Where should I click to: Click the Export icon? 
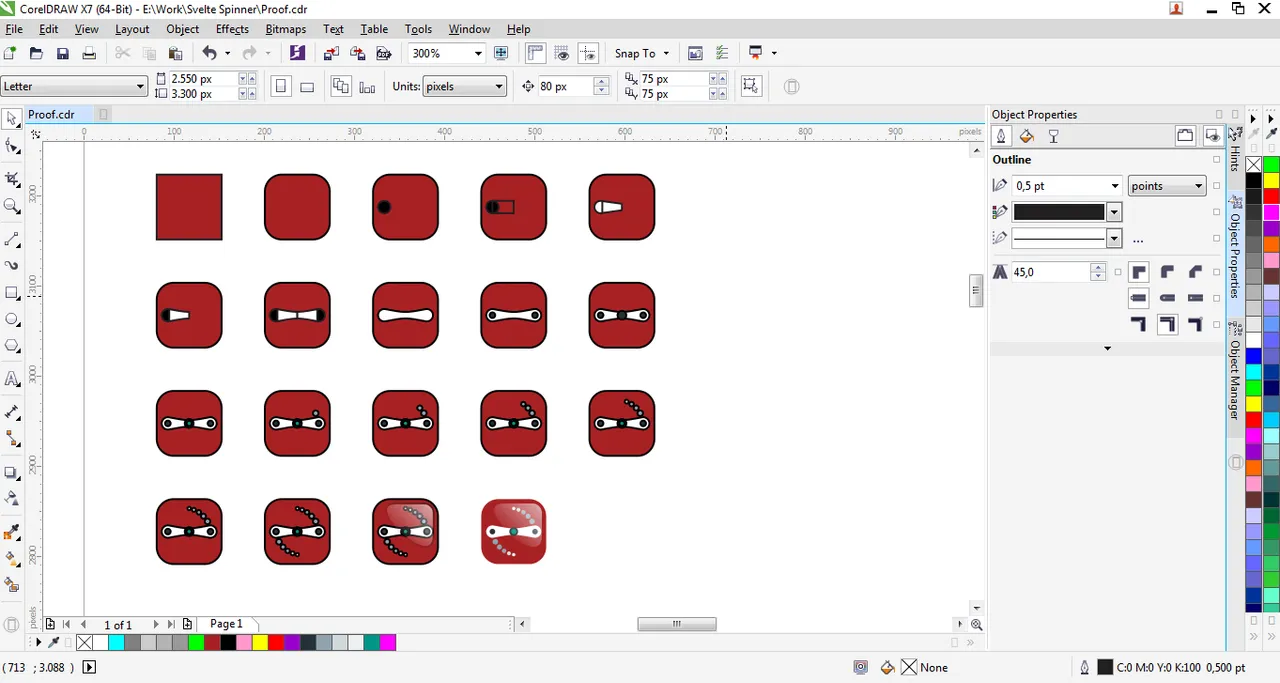pos(356,53)
